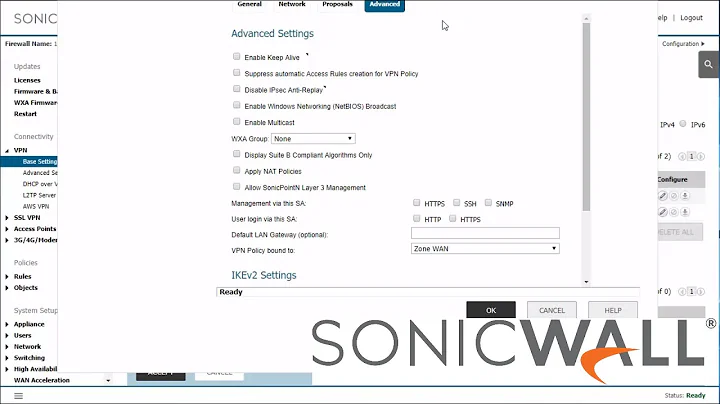720x404 pixels.
Task: Expand Appliance in System Setup
Action: point(7,324)
